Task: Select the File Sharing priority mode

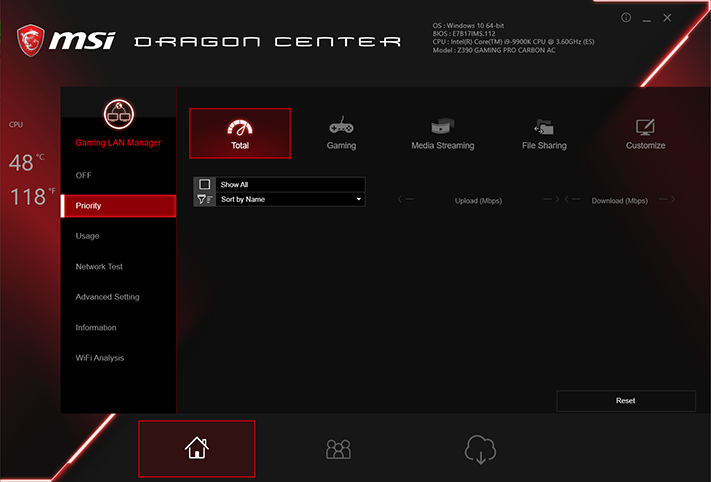Action: click(544, 133)
